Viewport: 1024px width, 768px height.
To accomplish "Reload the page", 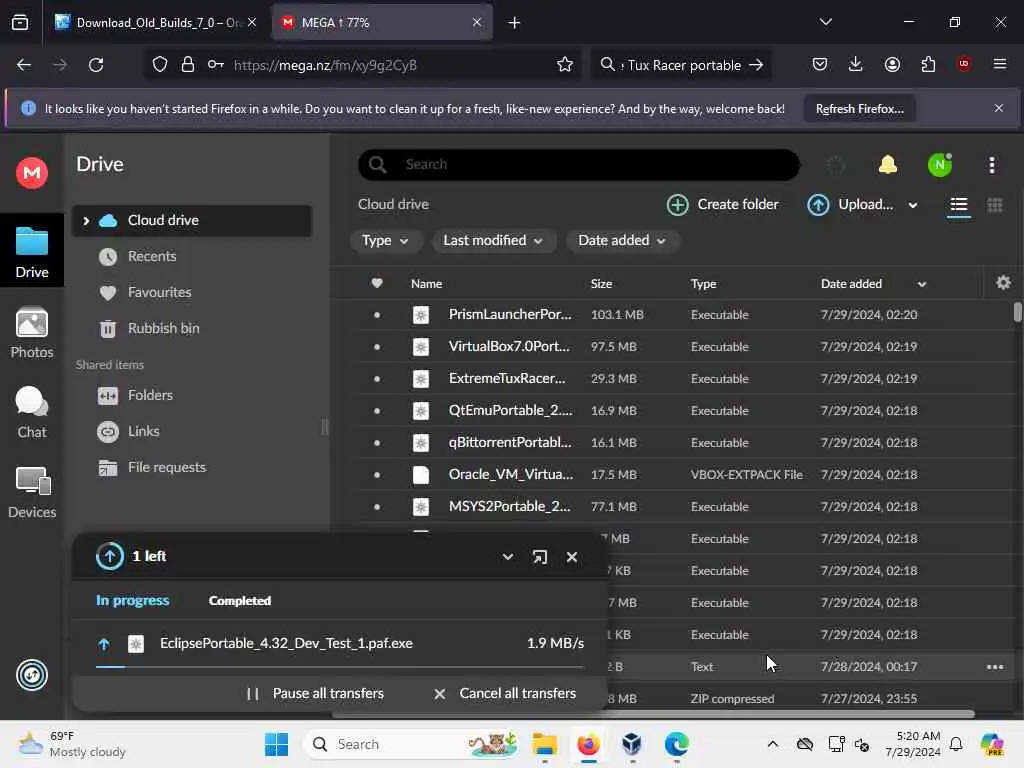I will click(96, 65).
